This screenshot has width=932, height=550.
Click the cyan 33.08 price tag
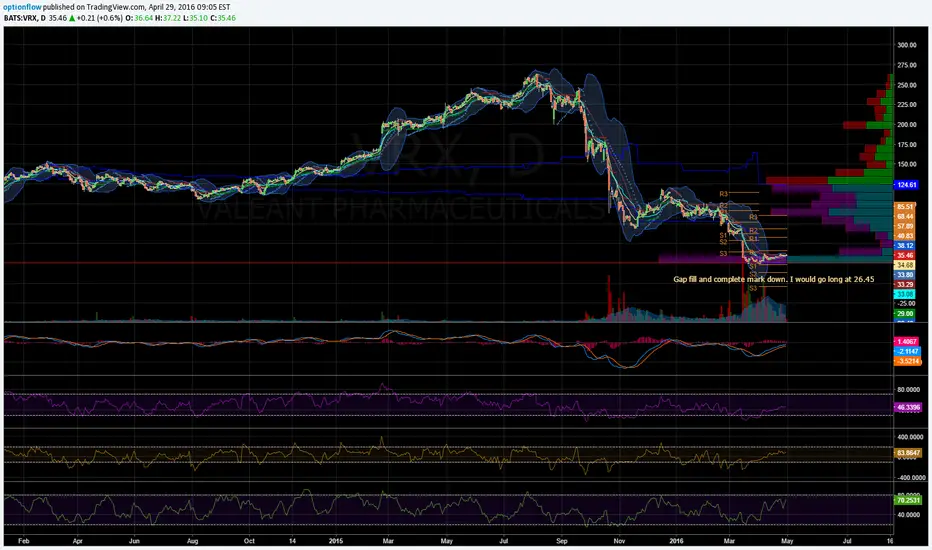coord(905,294)
